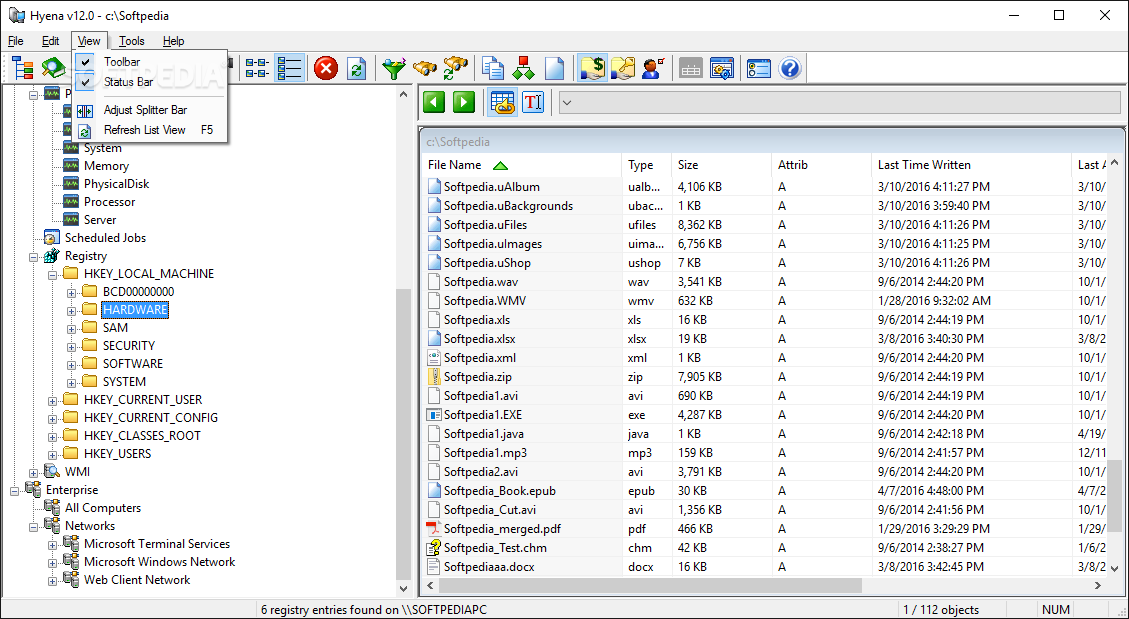Open the Tools menu

coord(132,41)
